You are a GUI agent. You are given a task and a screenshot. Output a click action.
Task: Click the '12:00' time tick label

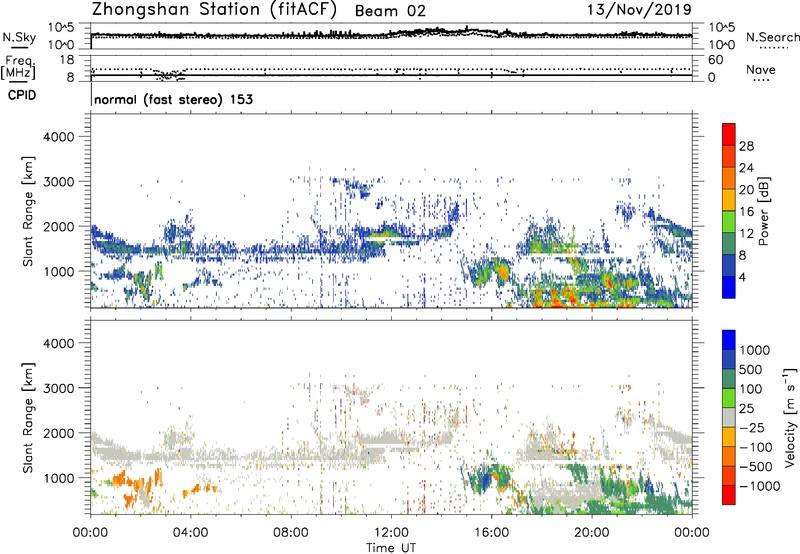pyautogui.click(x=391, y=533)
